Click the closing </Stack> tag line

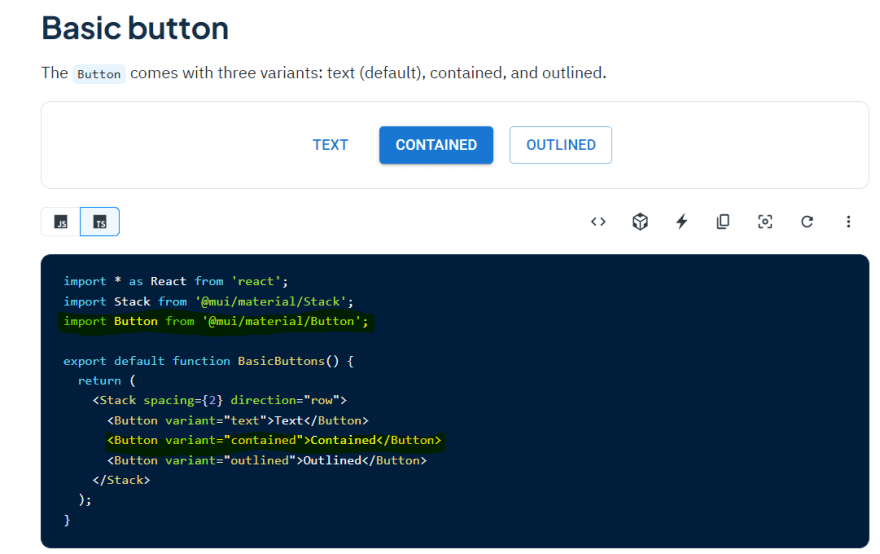[x=121, y=480]
